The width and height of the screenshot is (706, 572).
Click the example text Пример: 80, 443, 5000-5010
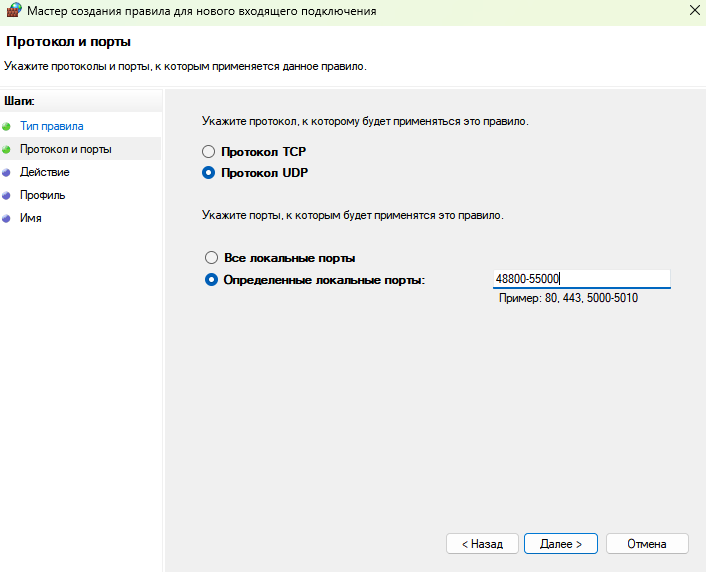pyautogui.click(x=568, y=298)
